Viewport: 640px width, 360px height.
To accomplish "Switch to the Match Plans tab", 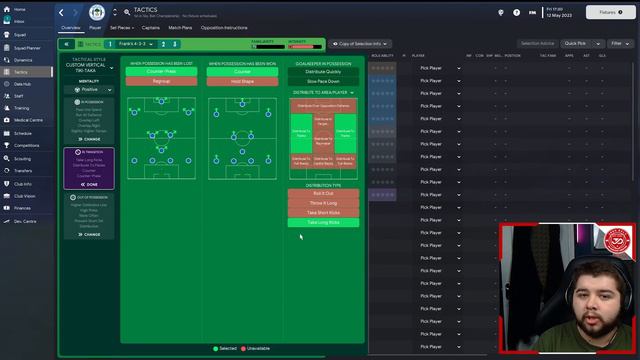I will point(180,28).
